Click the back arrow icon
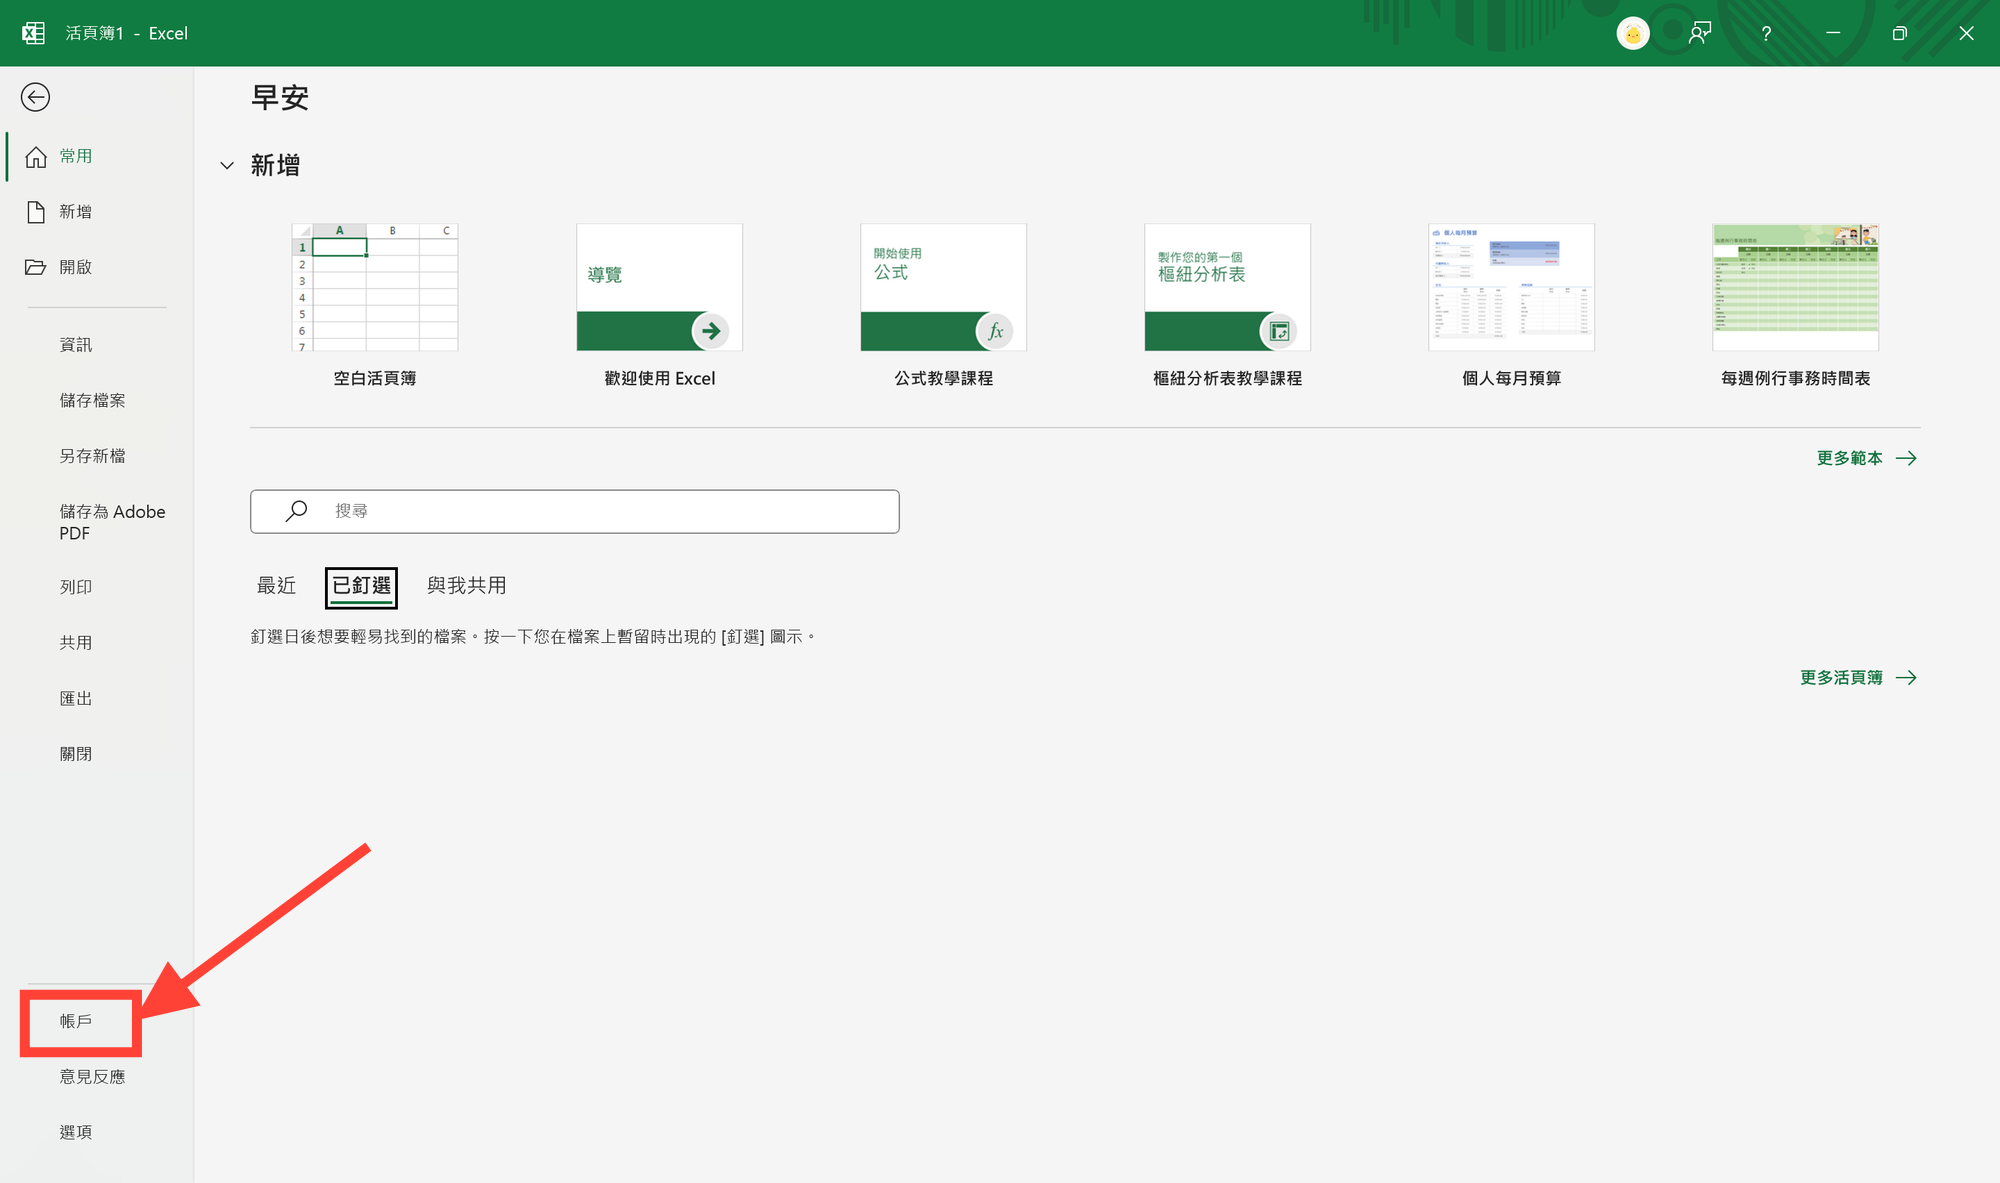 [35, 97]
